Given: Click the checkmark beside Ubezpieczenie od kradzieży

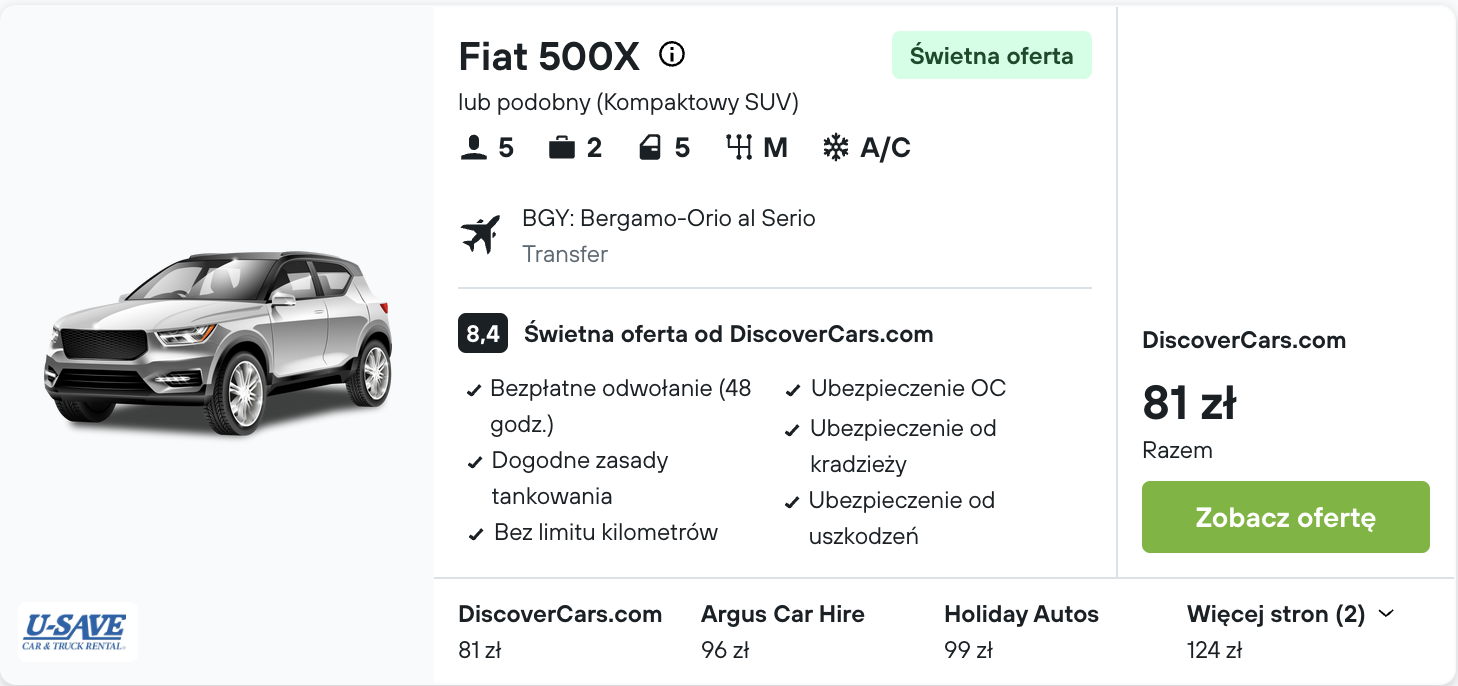Looking at the screenshot, I should [x=792, y=430].
